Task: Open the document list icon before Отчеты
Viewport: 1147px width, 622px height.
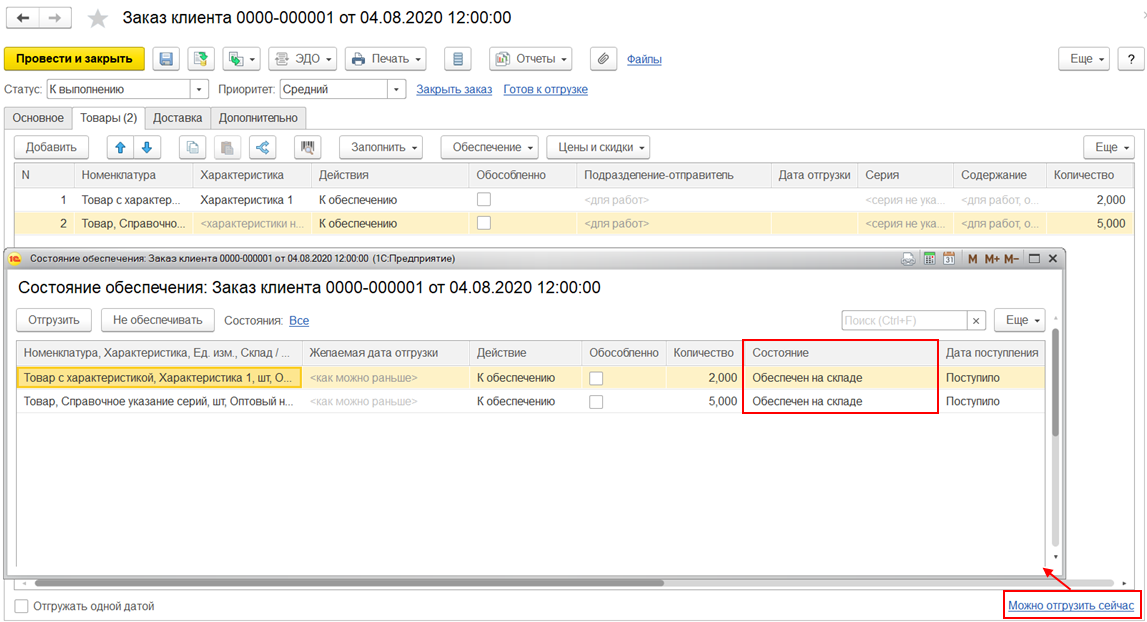Action: [x=458, y=59]
